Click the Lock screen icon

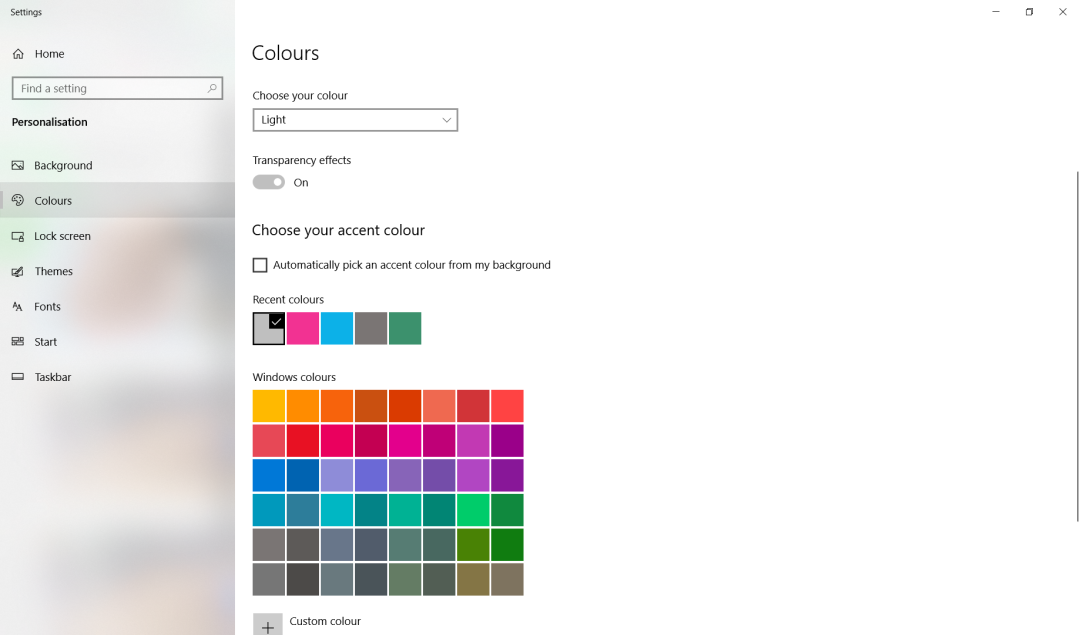coord(18,237)
